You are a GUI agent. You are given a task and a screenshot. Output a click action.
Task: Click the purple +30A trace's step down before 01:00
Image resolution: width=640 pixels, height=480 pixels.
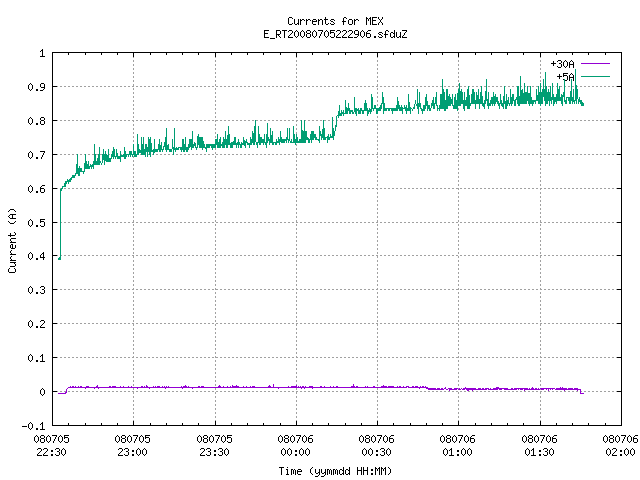tap(427, 388)
